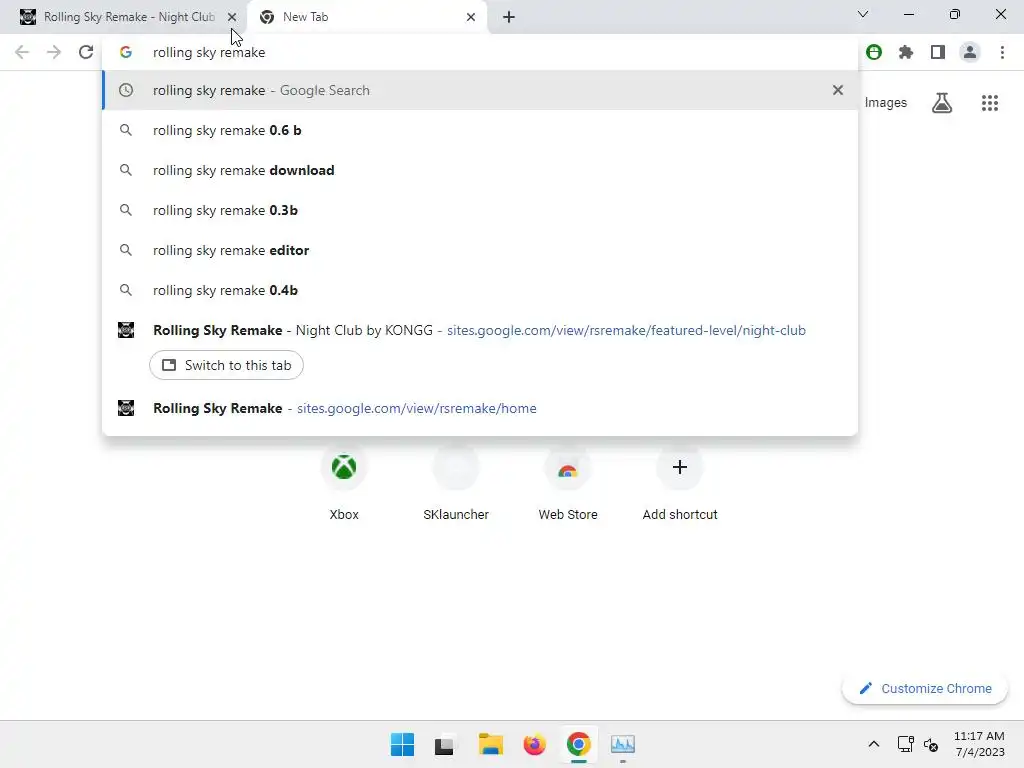This screenshot has height=768, width=1024.
Task: Close the Rolling Sky Remake tab
Action: tap(232, 17)
